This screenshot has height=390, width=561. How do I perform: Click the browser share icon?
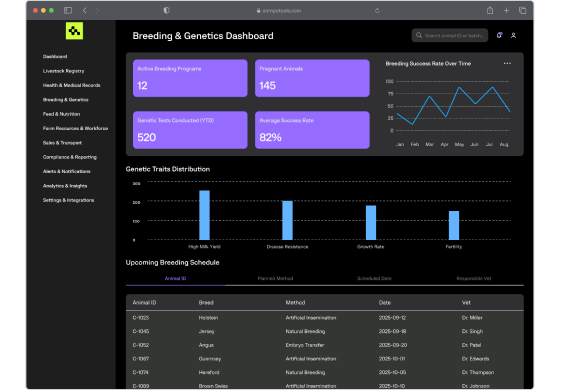490,10
